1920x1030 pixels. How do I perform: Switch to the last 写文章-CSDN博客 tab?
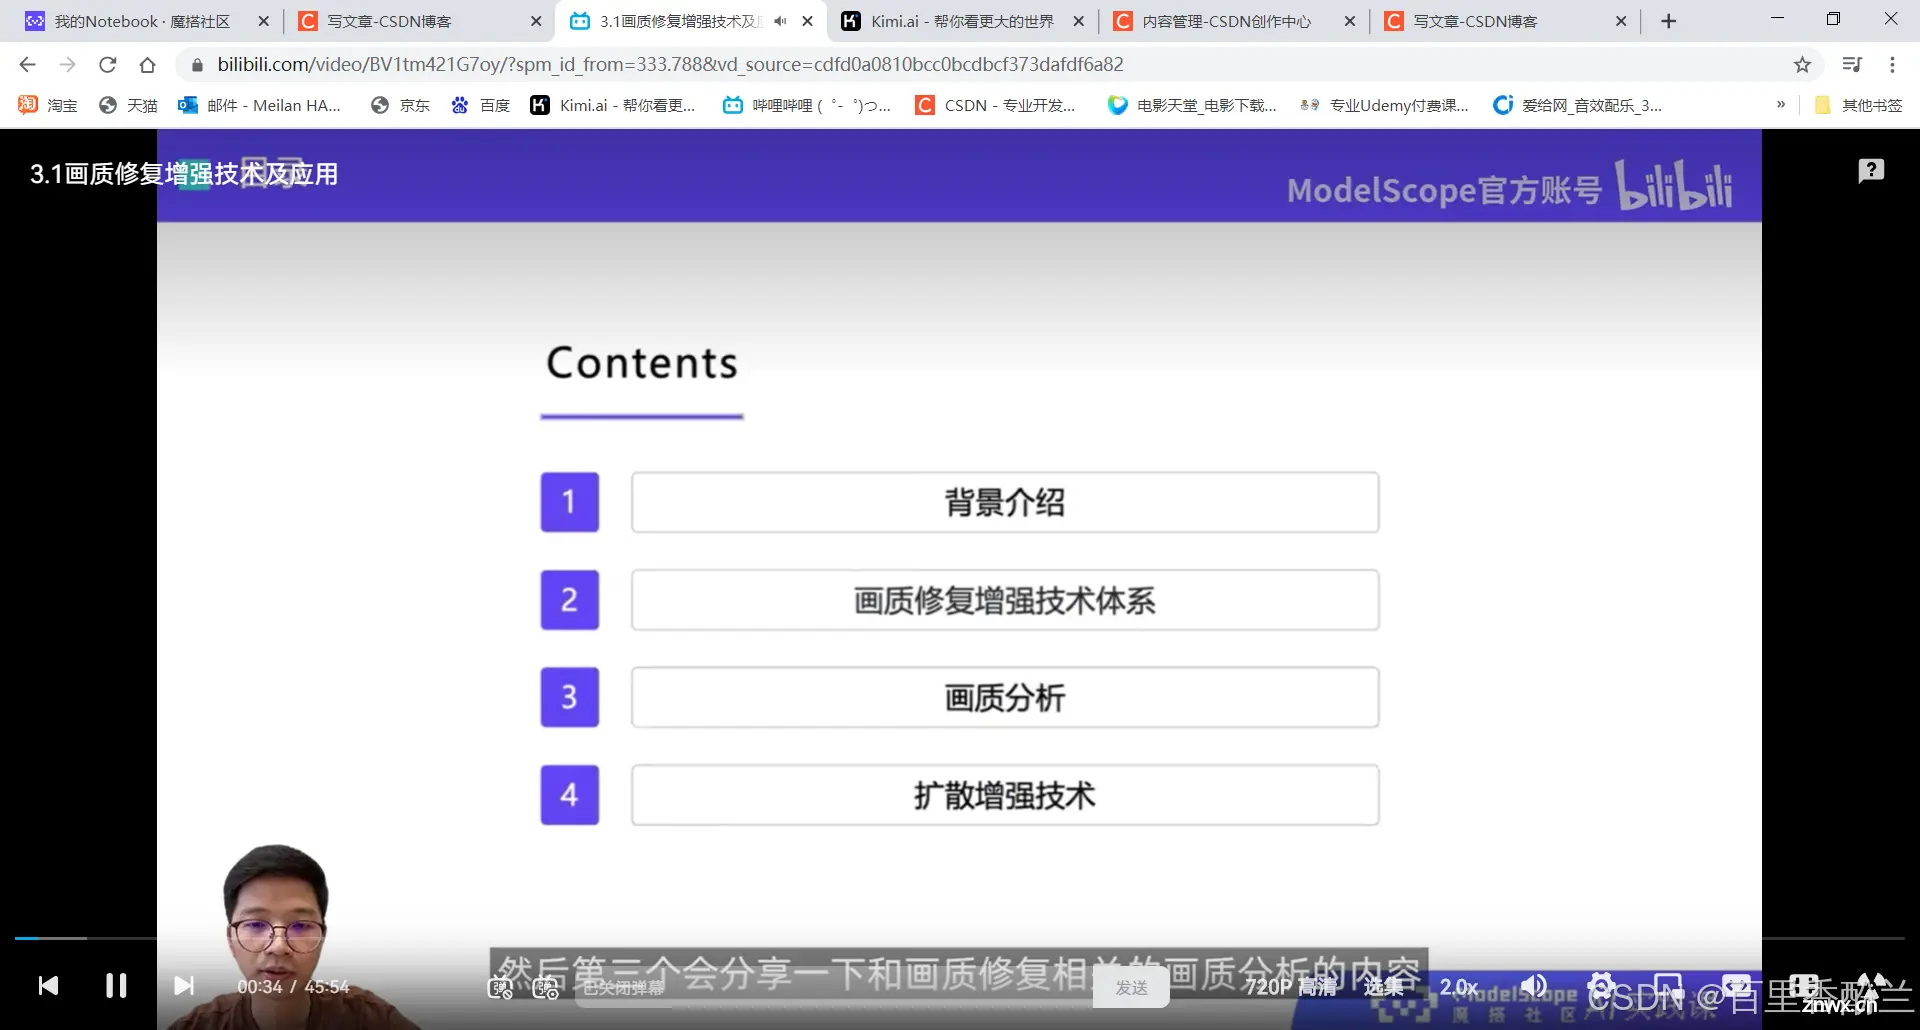(1506, 21)
